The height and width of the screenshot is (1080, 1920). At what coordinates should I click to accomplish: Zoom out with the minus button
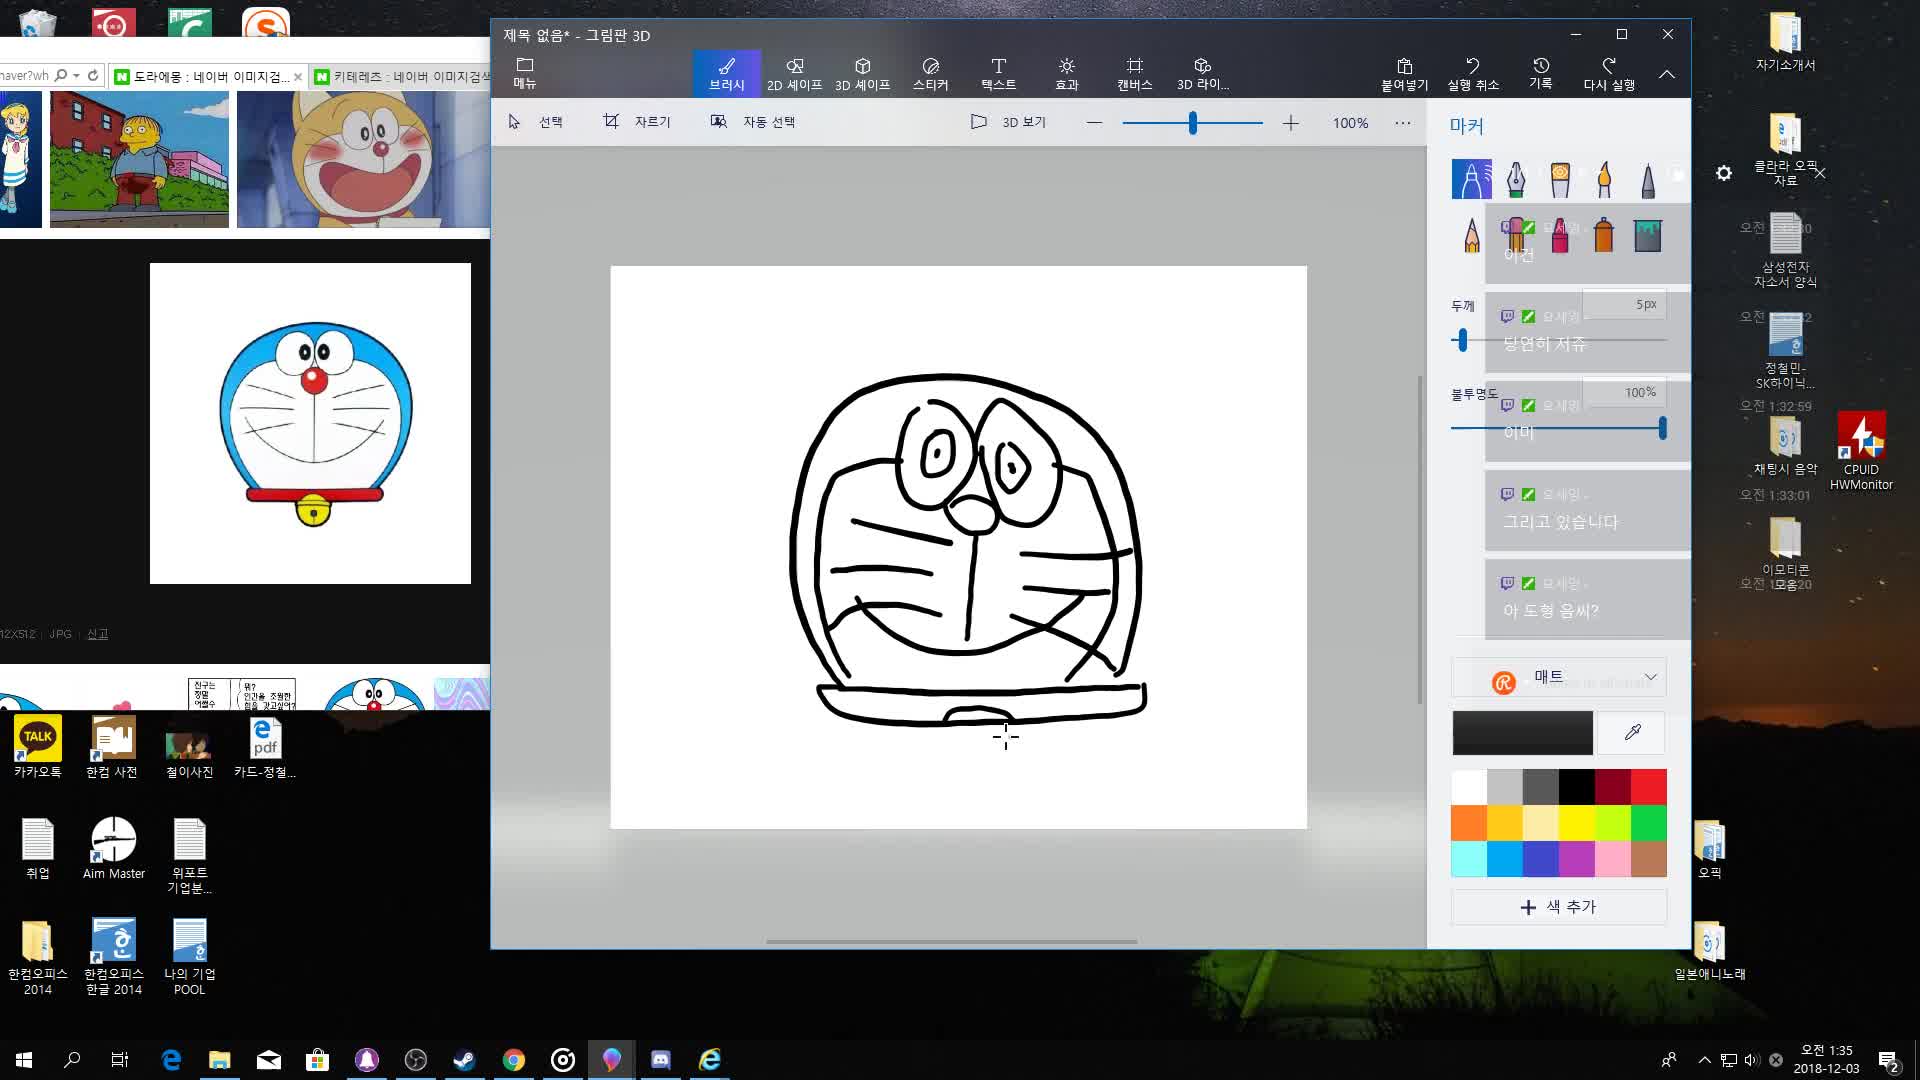pos(1094,123)
